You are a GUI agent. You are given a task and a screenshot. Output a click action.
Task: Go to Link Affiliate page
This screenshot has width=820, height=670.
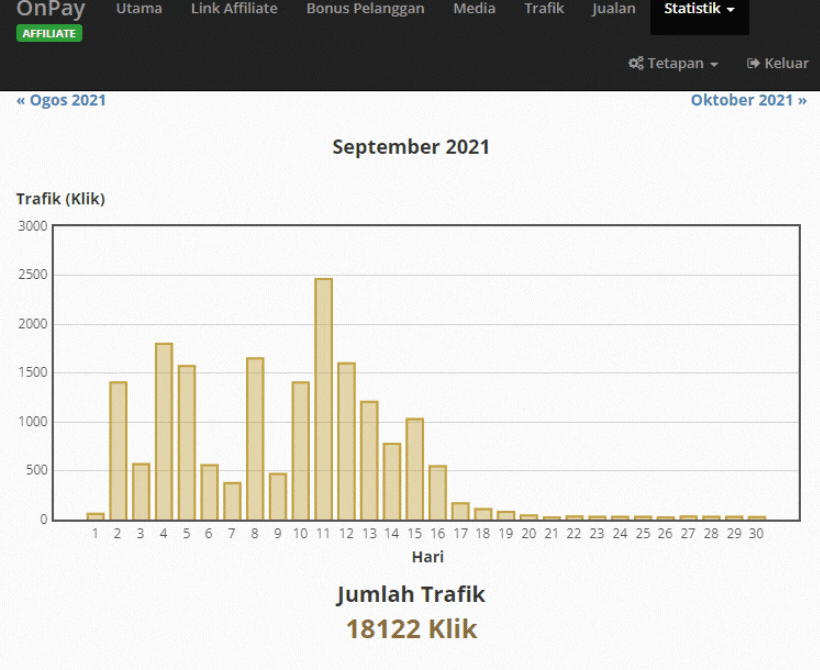[x=234, y=10]
